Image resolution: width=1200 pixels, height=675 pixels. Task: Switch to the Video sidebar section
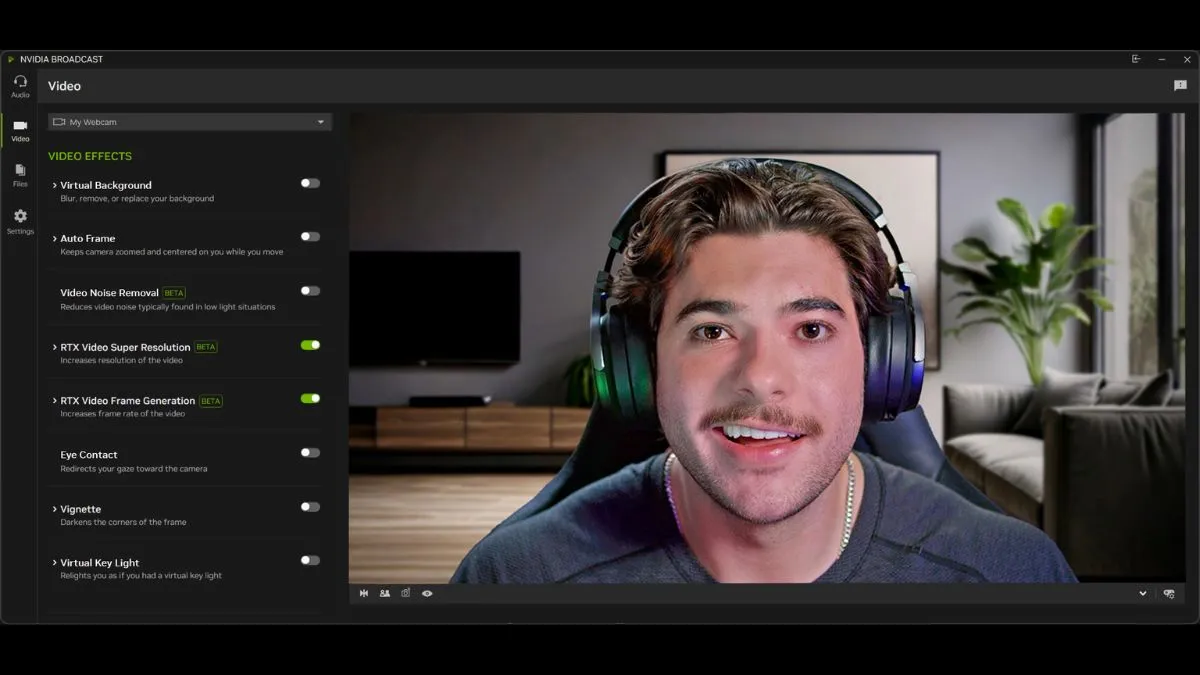pyautogui.click(x=20, y=131)
